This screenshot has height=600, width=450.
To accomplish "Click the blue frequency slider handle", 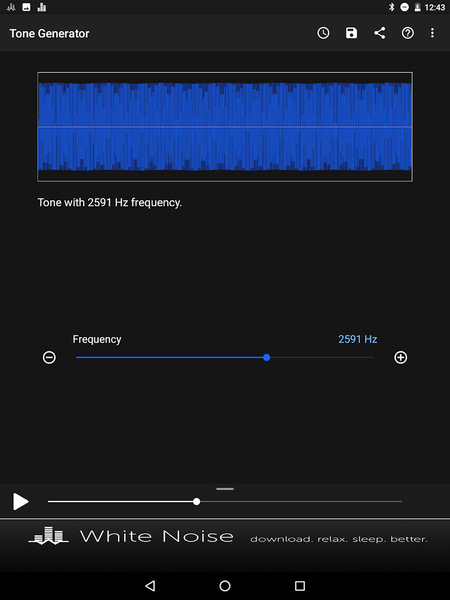I will (267, 357).
